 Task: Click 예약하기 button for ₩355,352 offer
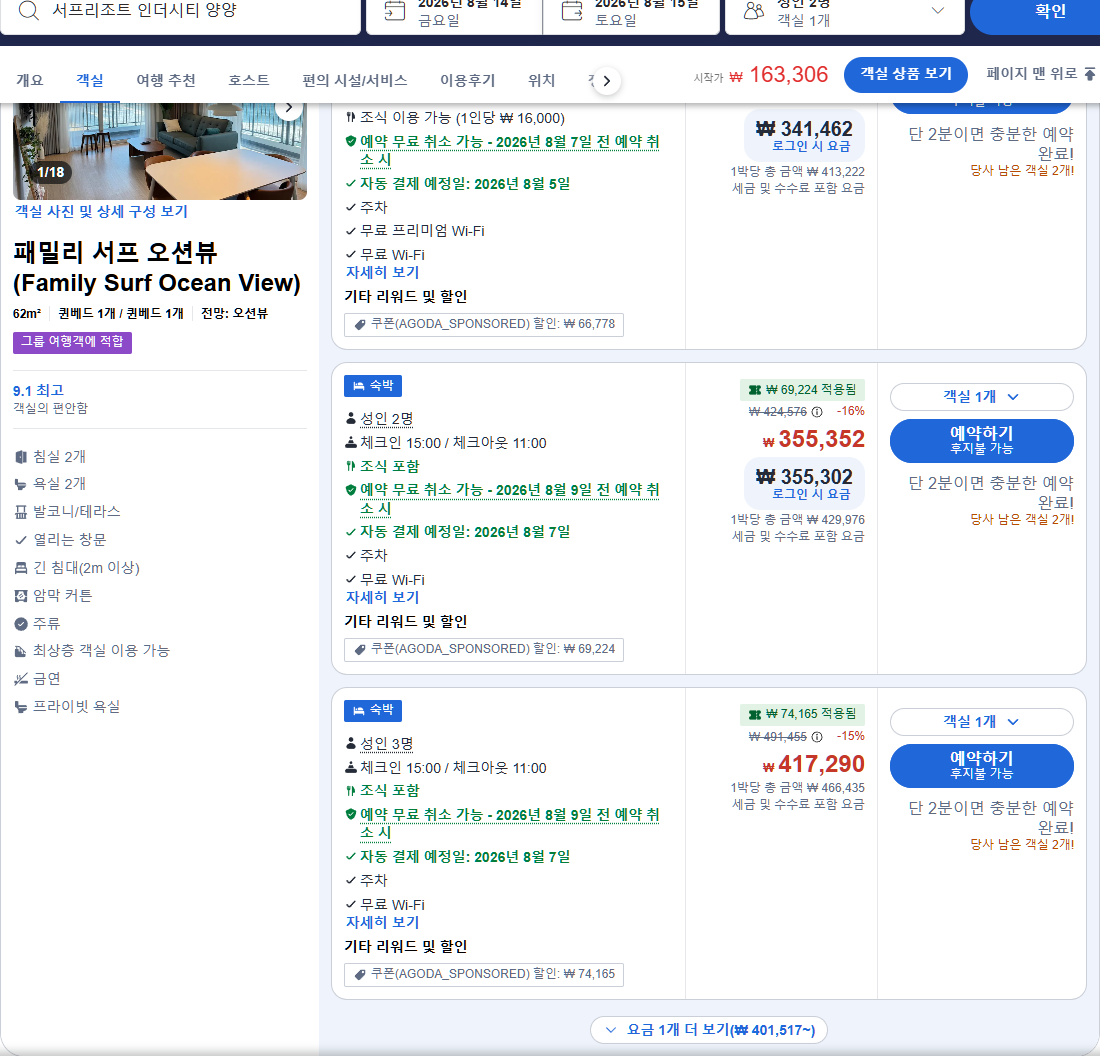pos(981,440)
